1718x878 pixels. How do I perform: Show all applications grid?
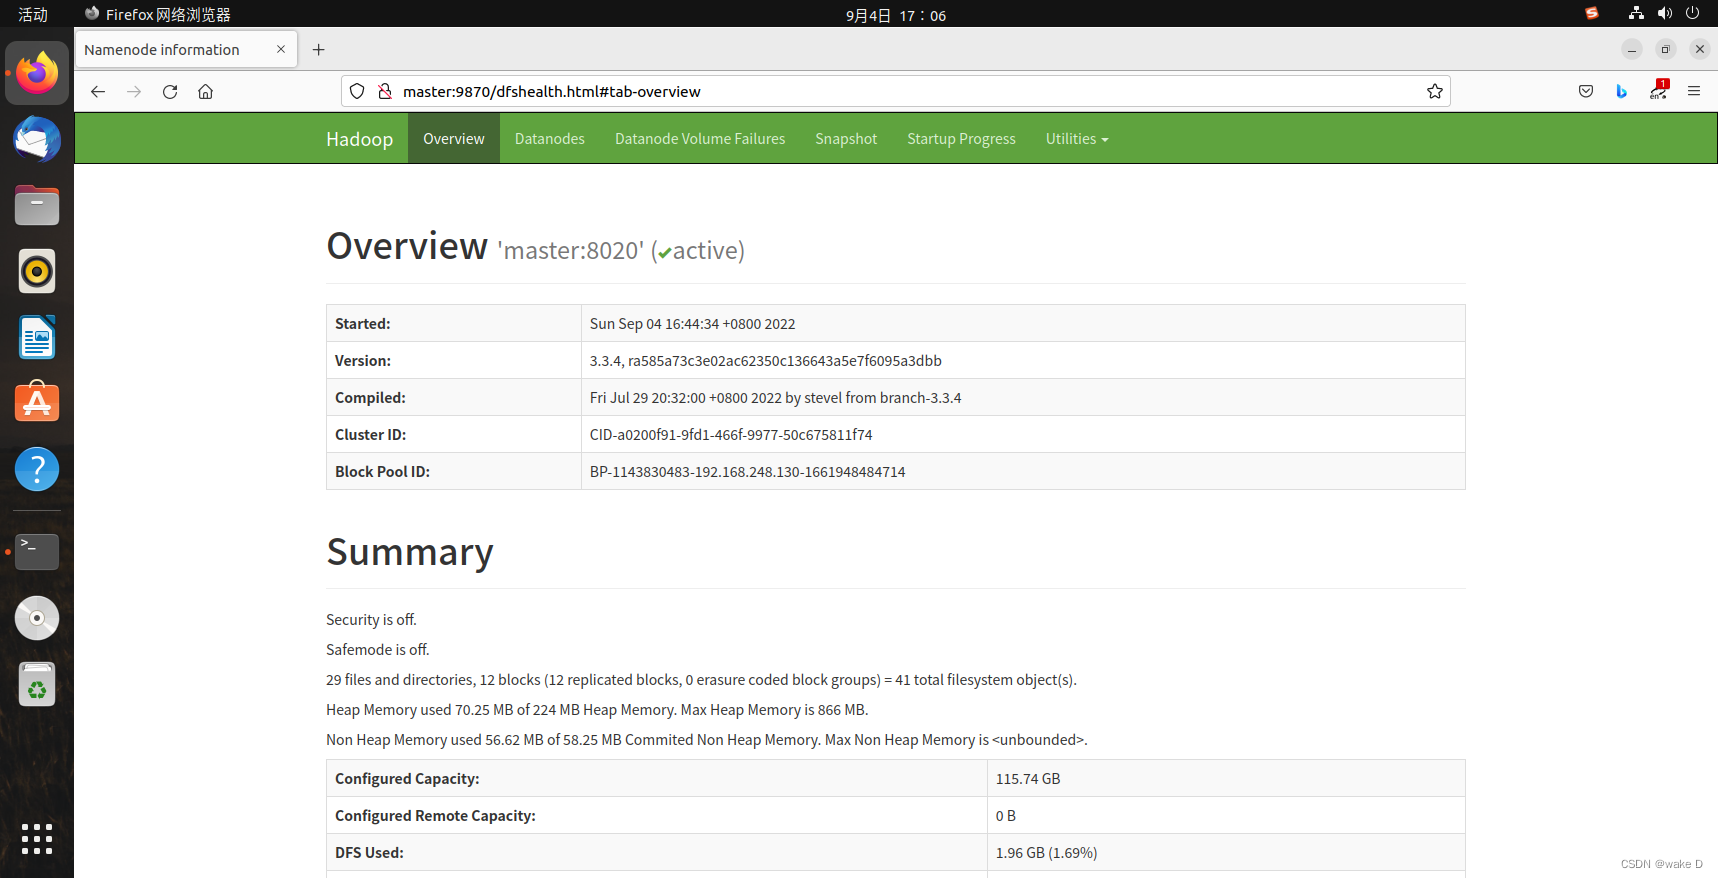(x=37, y=839)
